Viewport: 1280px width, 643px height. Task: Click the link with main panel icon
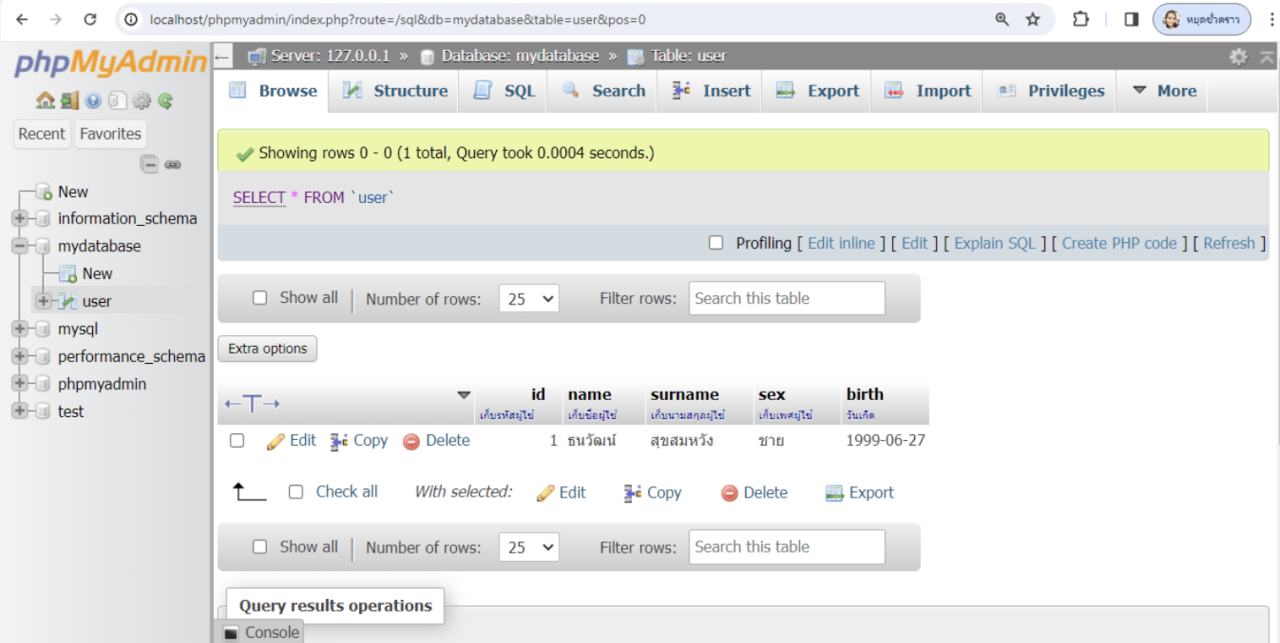pos(173,165)
